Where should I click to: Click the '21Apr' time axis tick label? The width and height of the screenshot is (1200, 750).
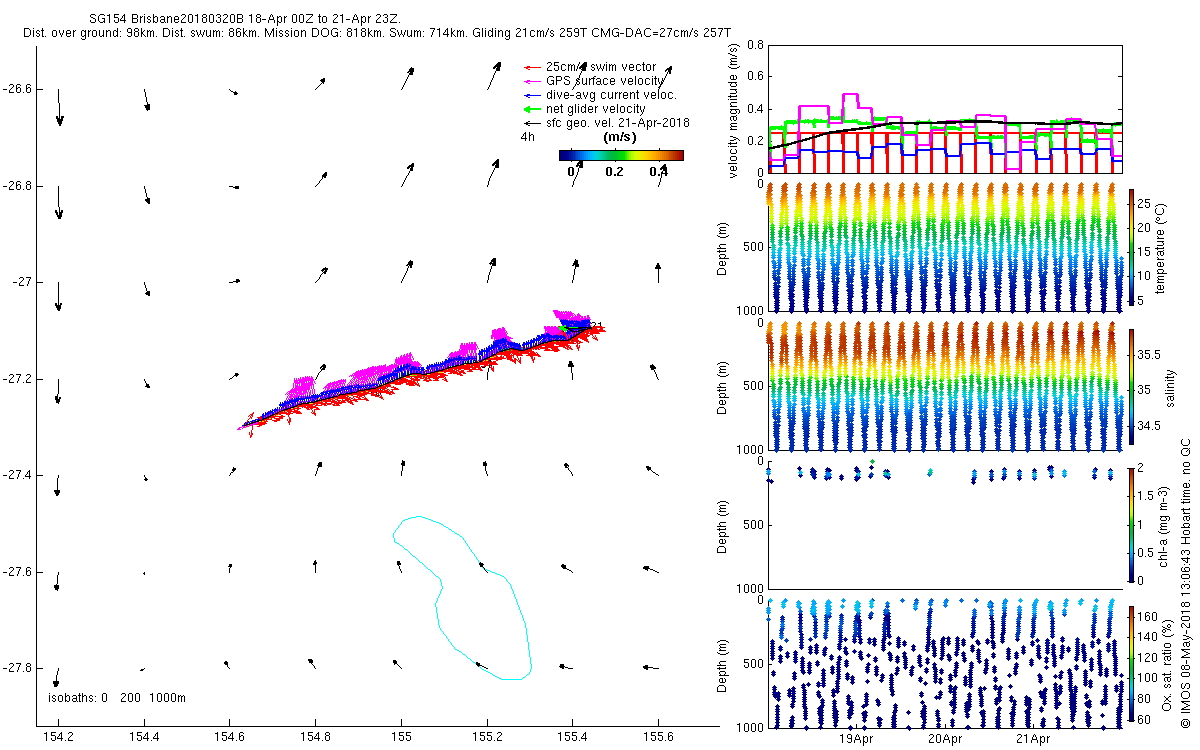pyautogui.click(x=1034, y=740)
